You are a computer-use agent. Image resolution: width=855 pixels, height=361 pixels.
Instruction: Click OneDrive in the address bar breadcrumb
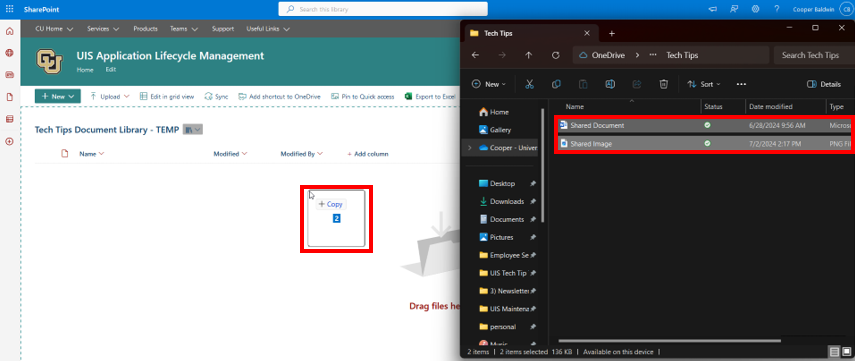coord(608,55)
